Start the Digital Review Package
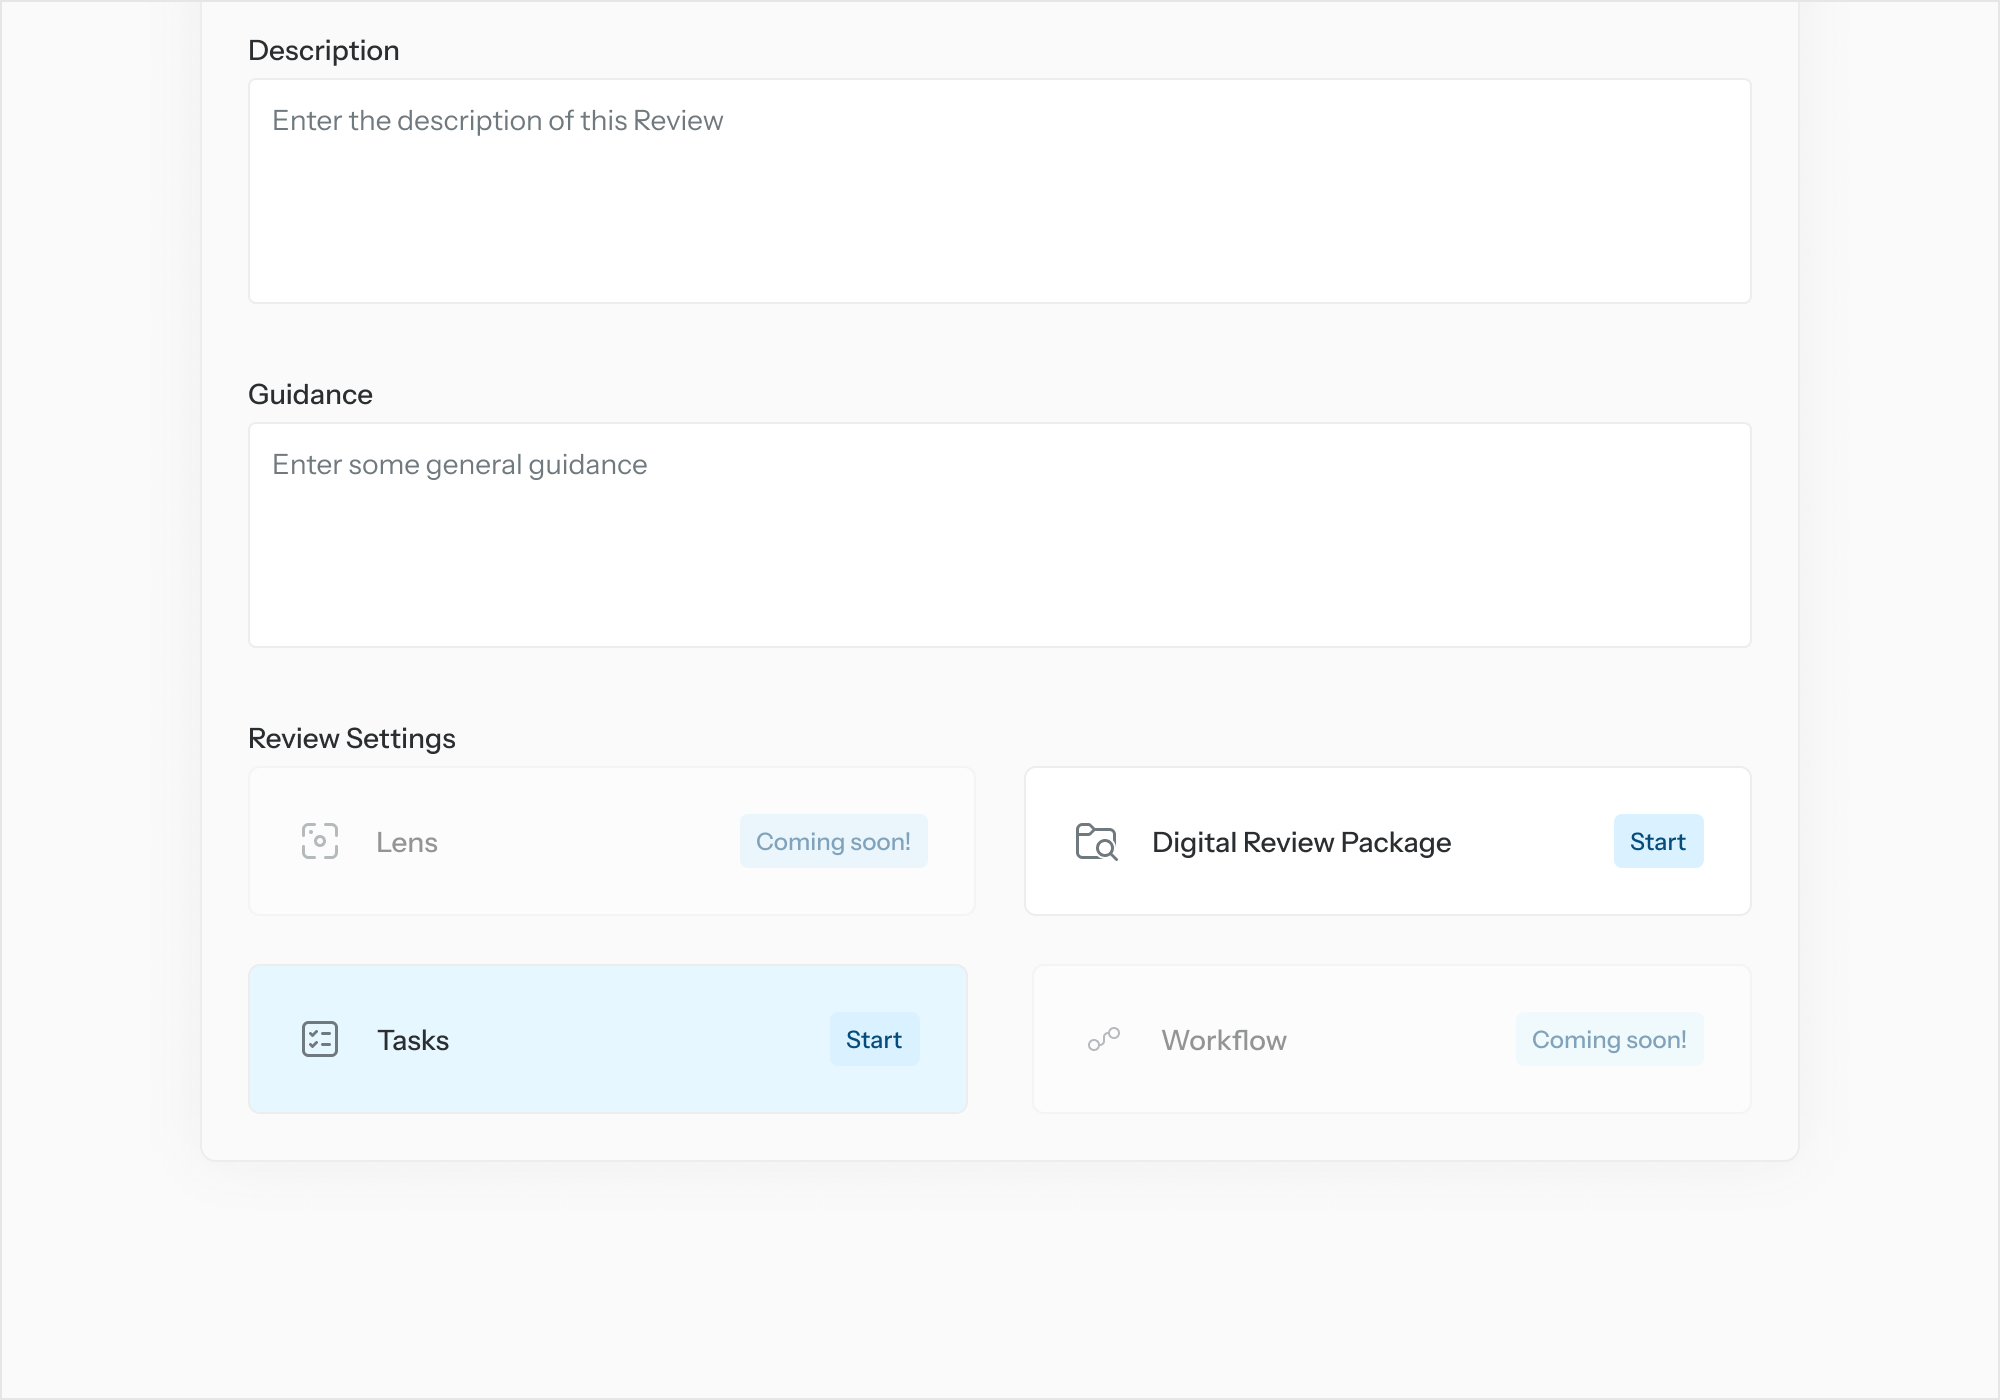The width and height of the screenshot is (2000, 1400). coord(1657,841)
